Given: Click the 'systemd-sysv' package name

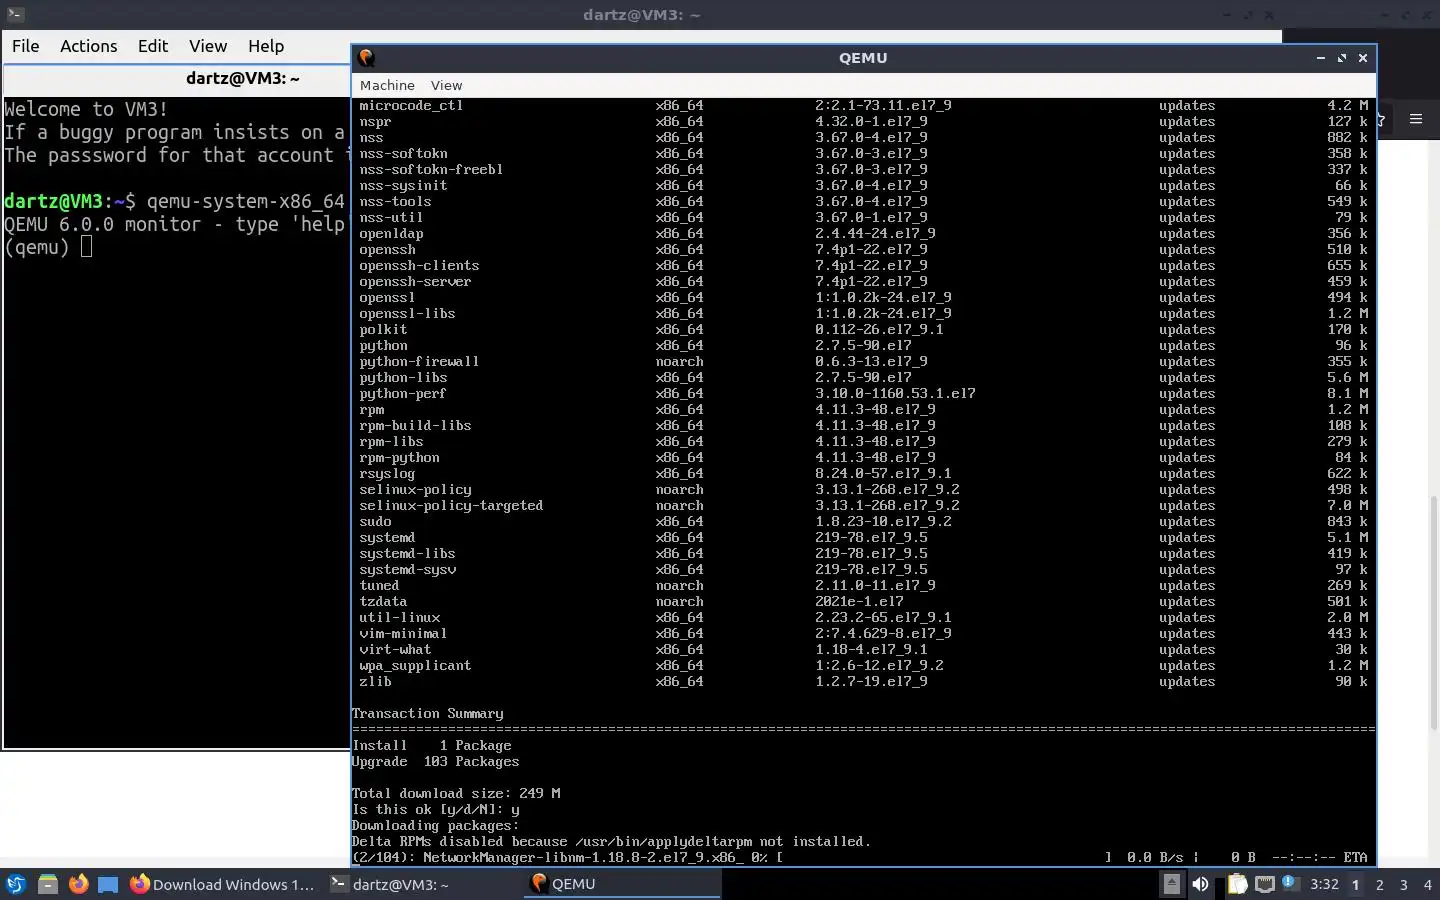Looking at the screenshot, I should [x=407, y=569].
